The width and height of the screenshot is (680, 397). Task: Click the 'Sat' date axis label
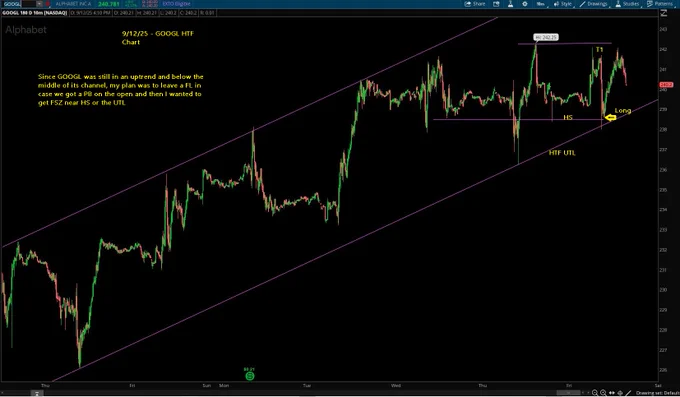click(x=658, y=385)
